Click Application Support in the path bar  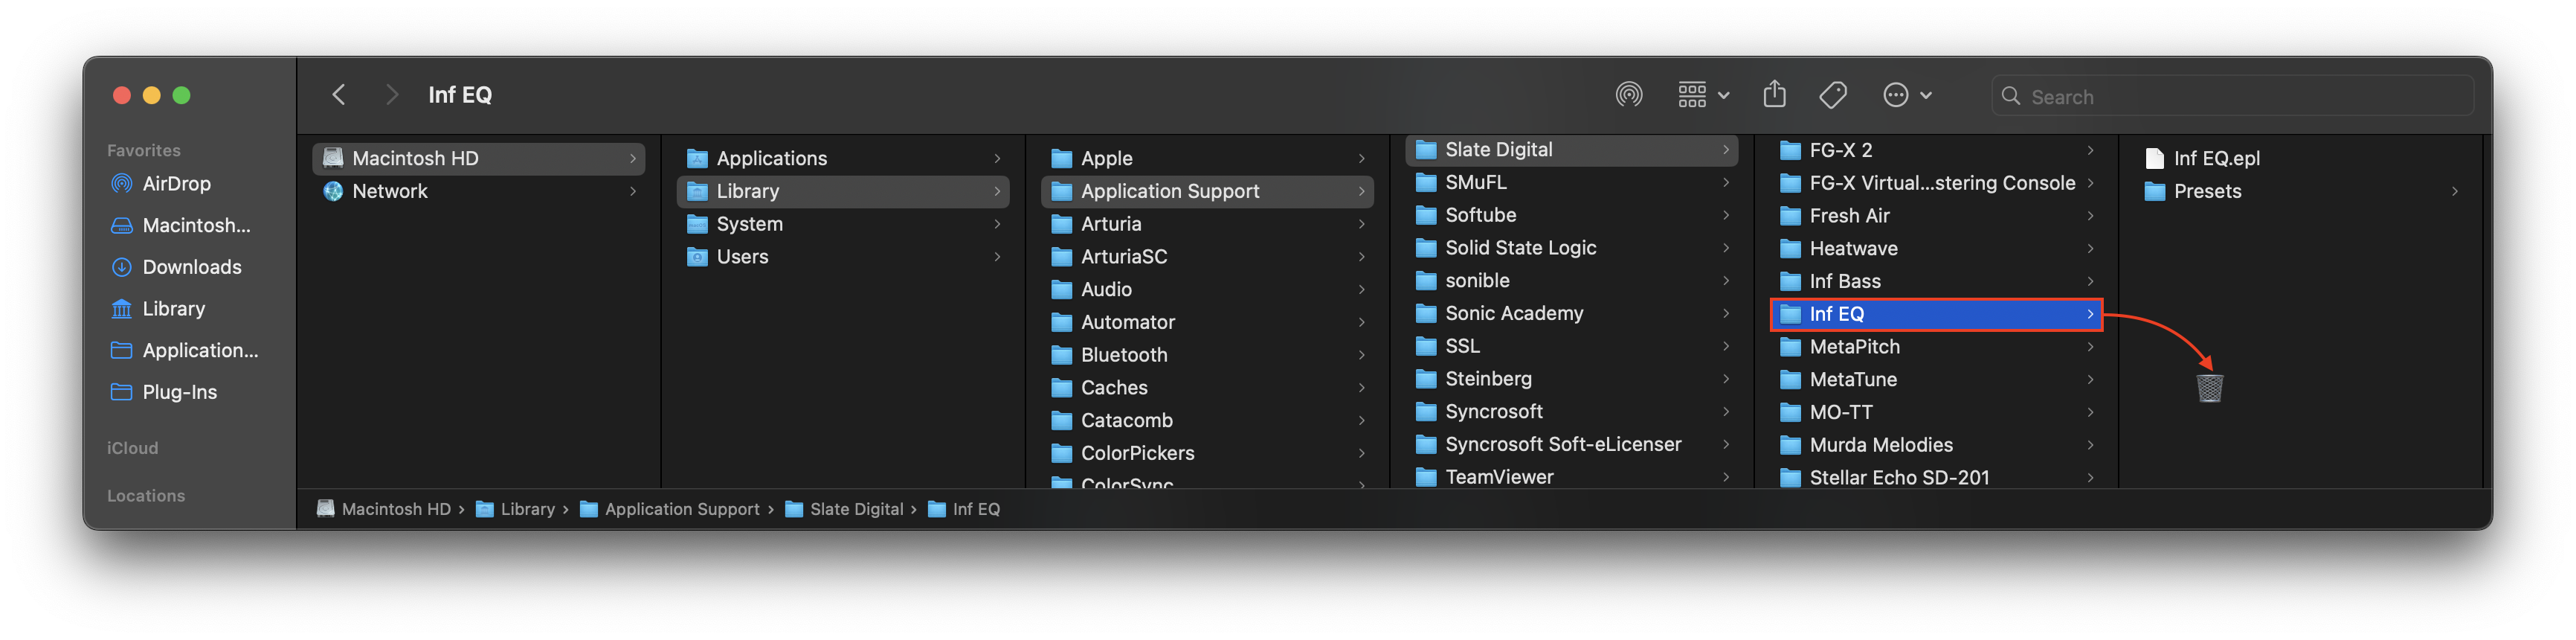tap(670, 509)
